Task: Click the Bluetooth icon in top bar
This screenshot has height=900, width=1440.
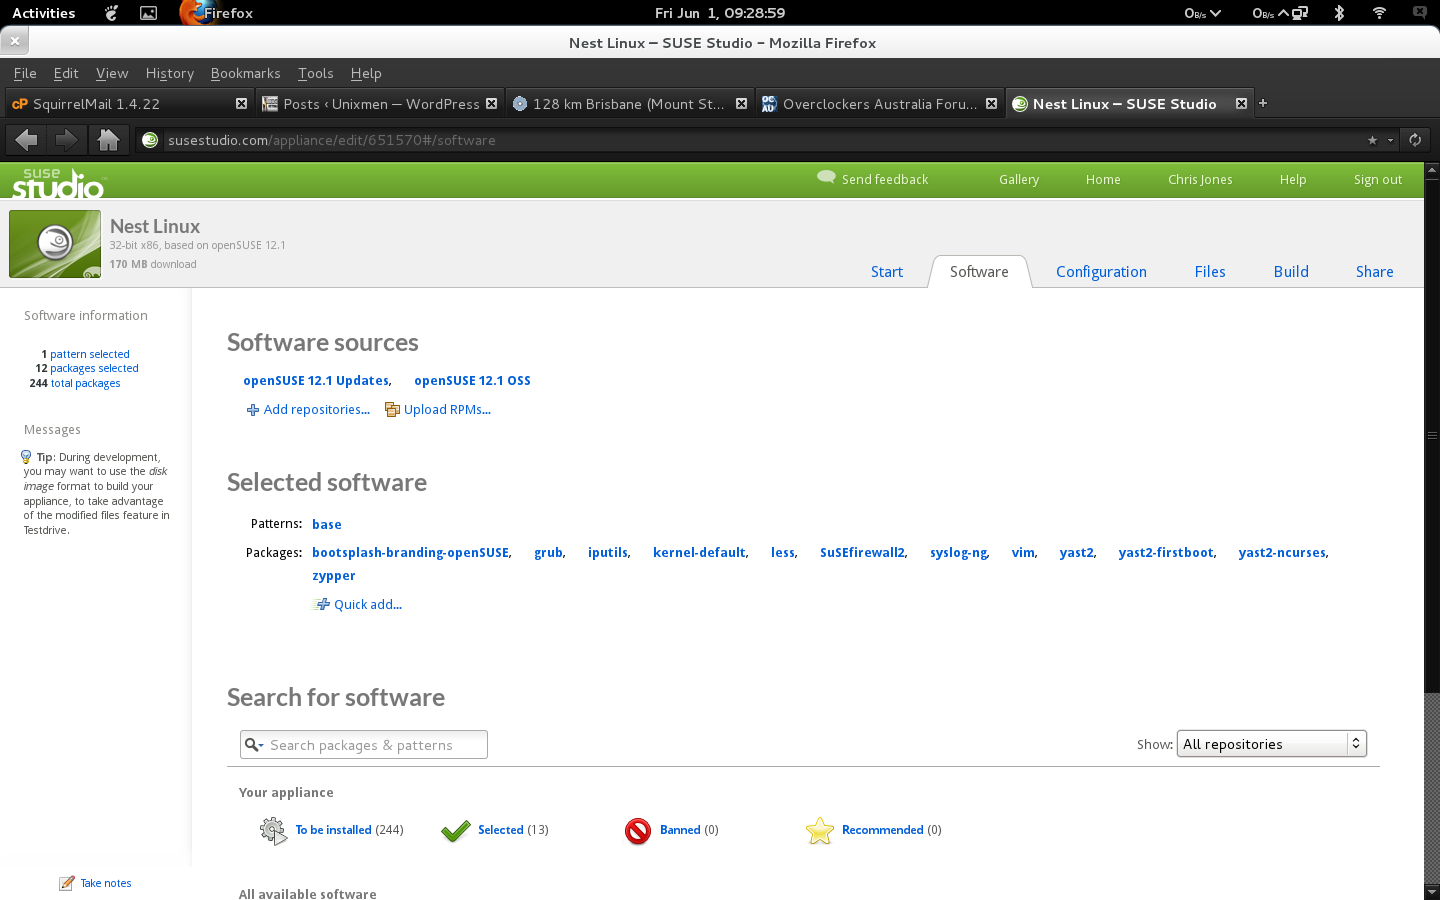Action: click(1339, 13)
